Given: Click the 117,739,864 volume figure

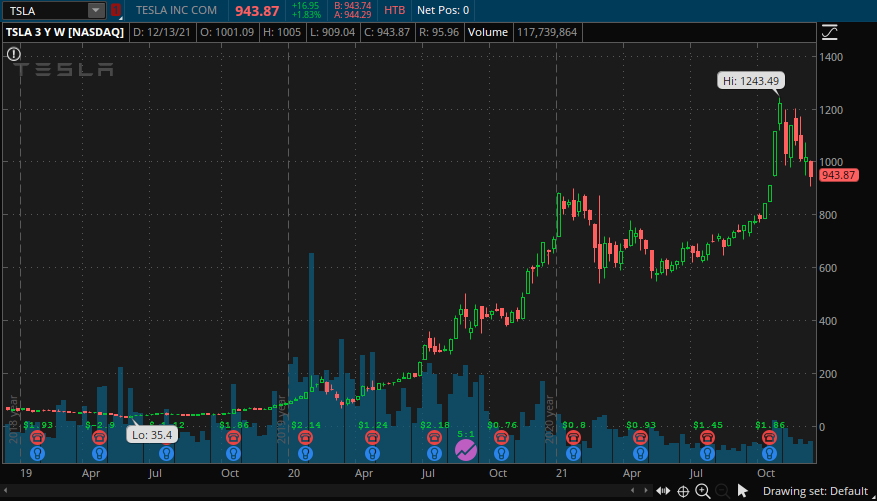Looking at the screenshot, I should tap(546, 32).
